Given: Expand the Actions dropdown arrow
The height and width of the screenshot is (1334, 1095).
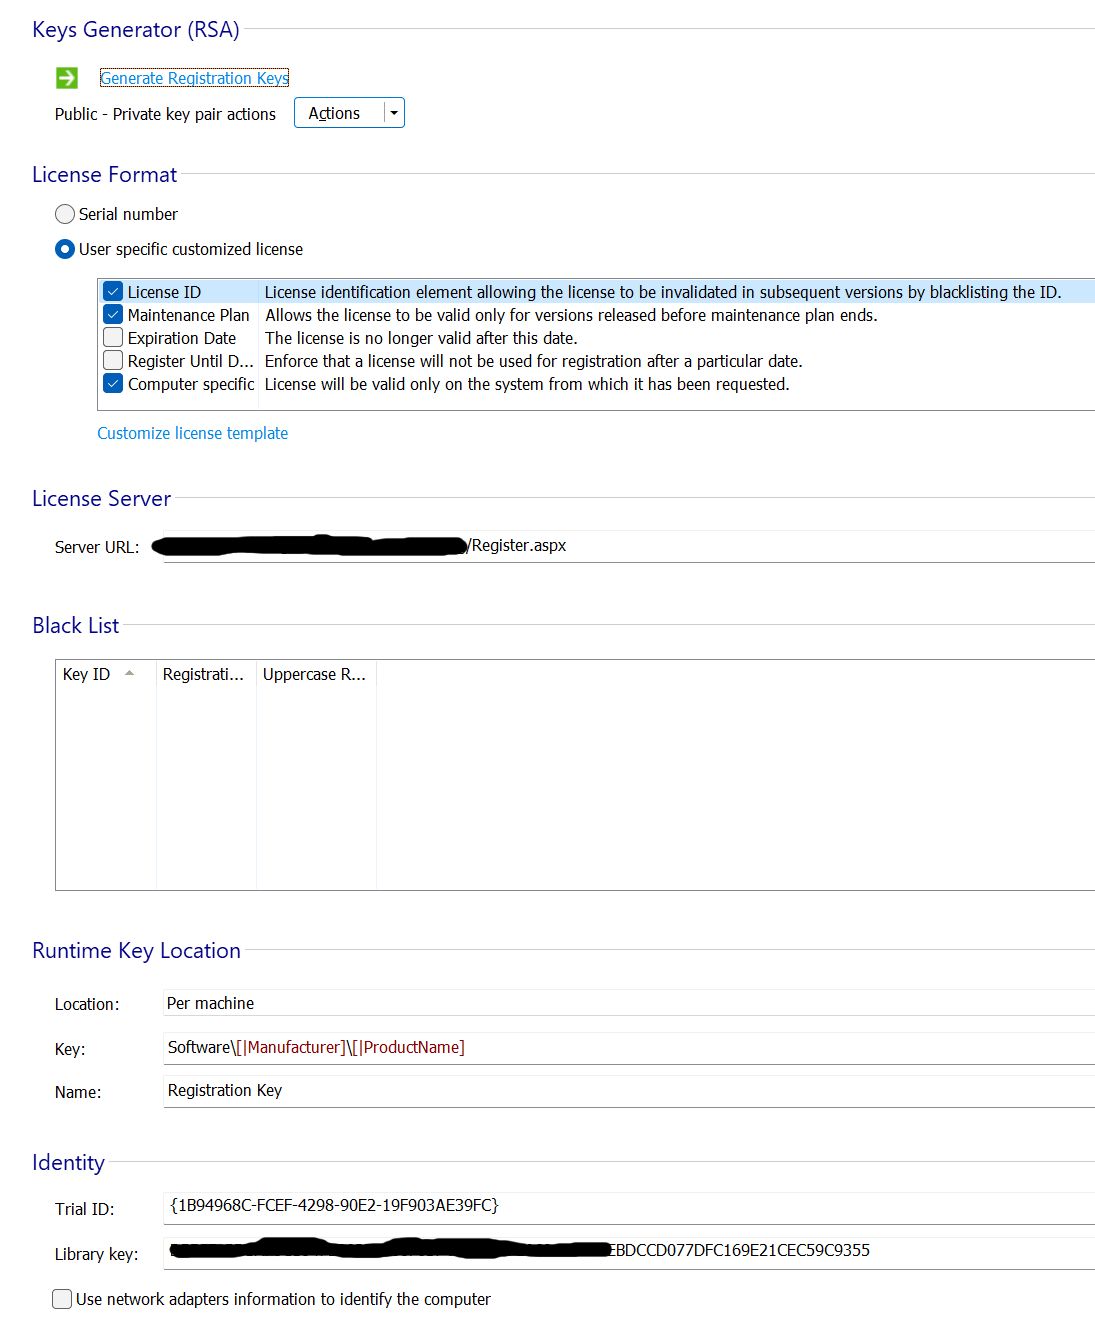Looking at the screenshot, I should click(394, 113).
